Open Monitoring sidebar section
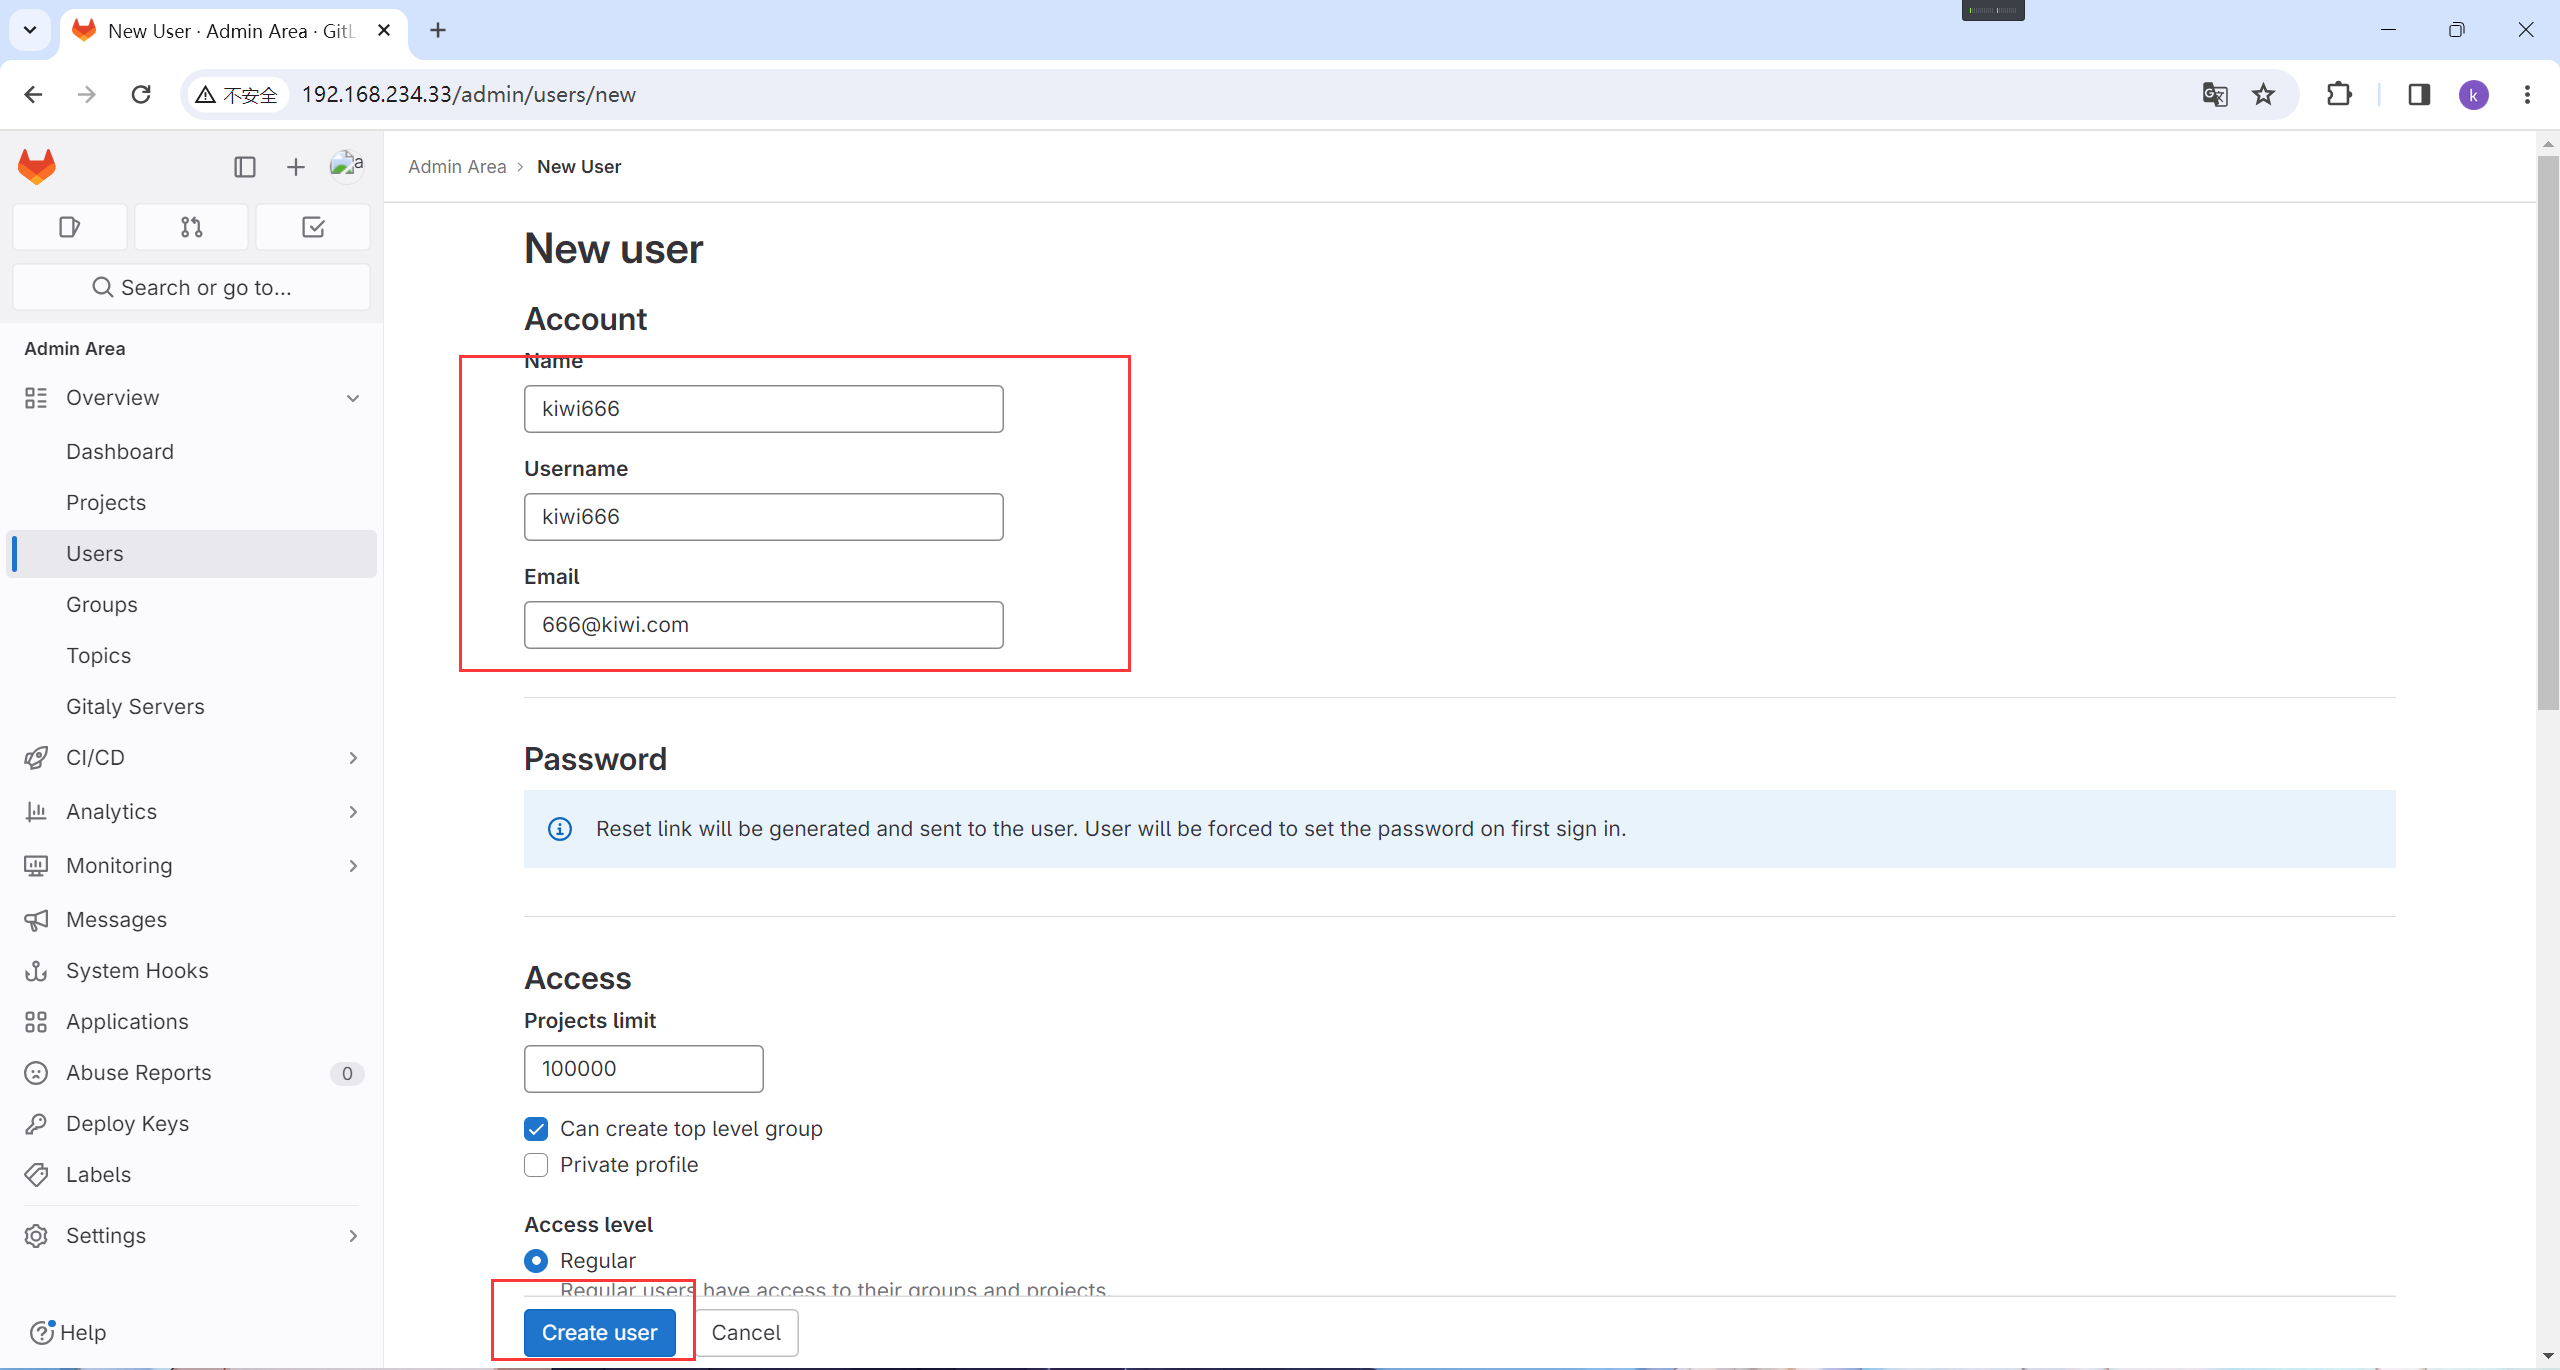 (x=190, y=865)
